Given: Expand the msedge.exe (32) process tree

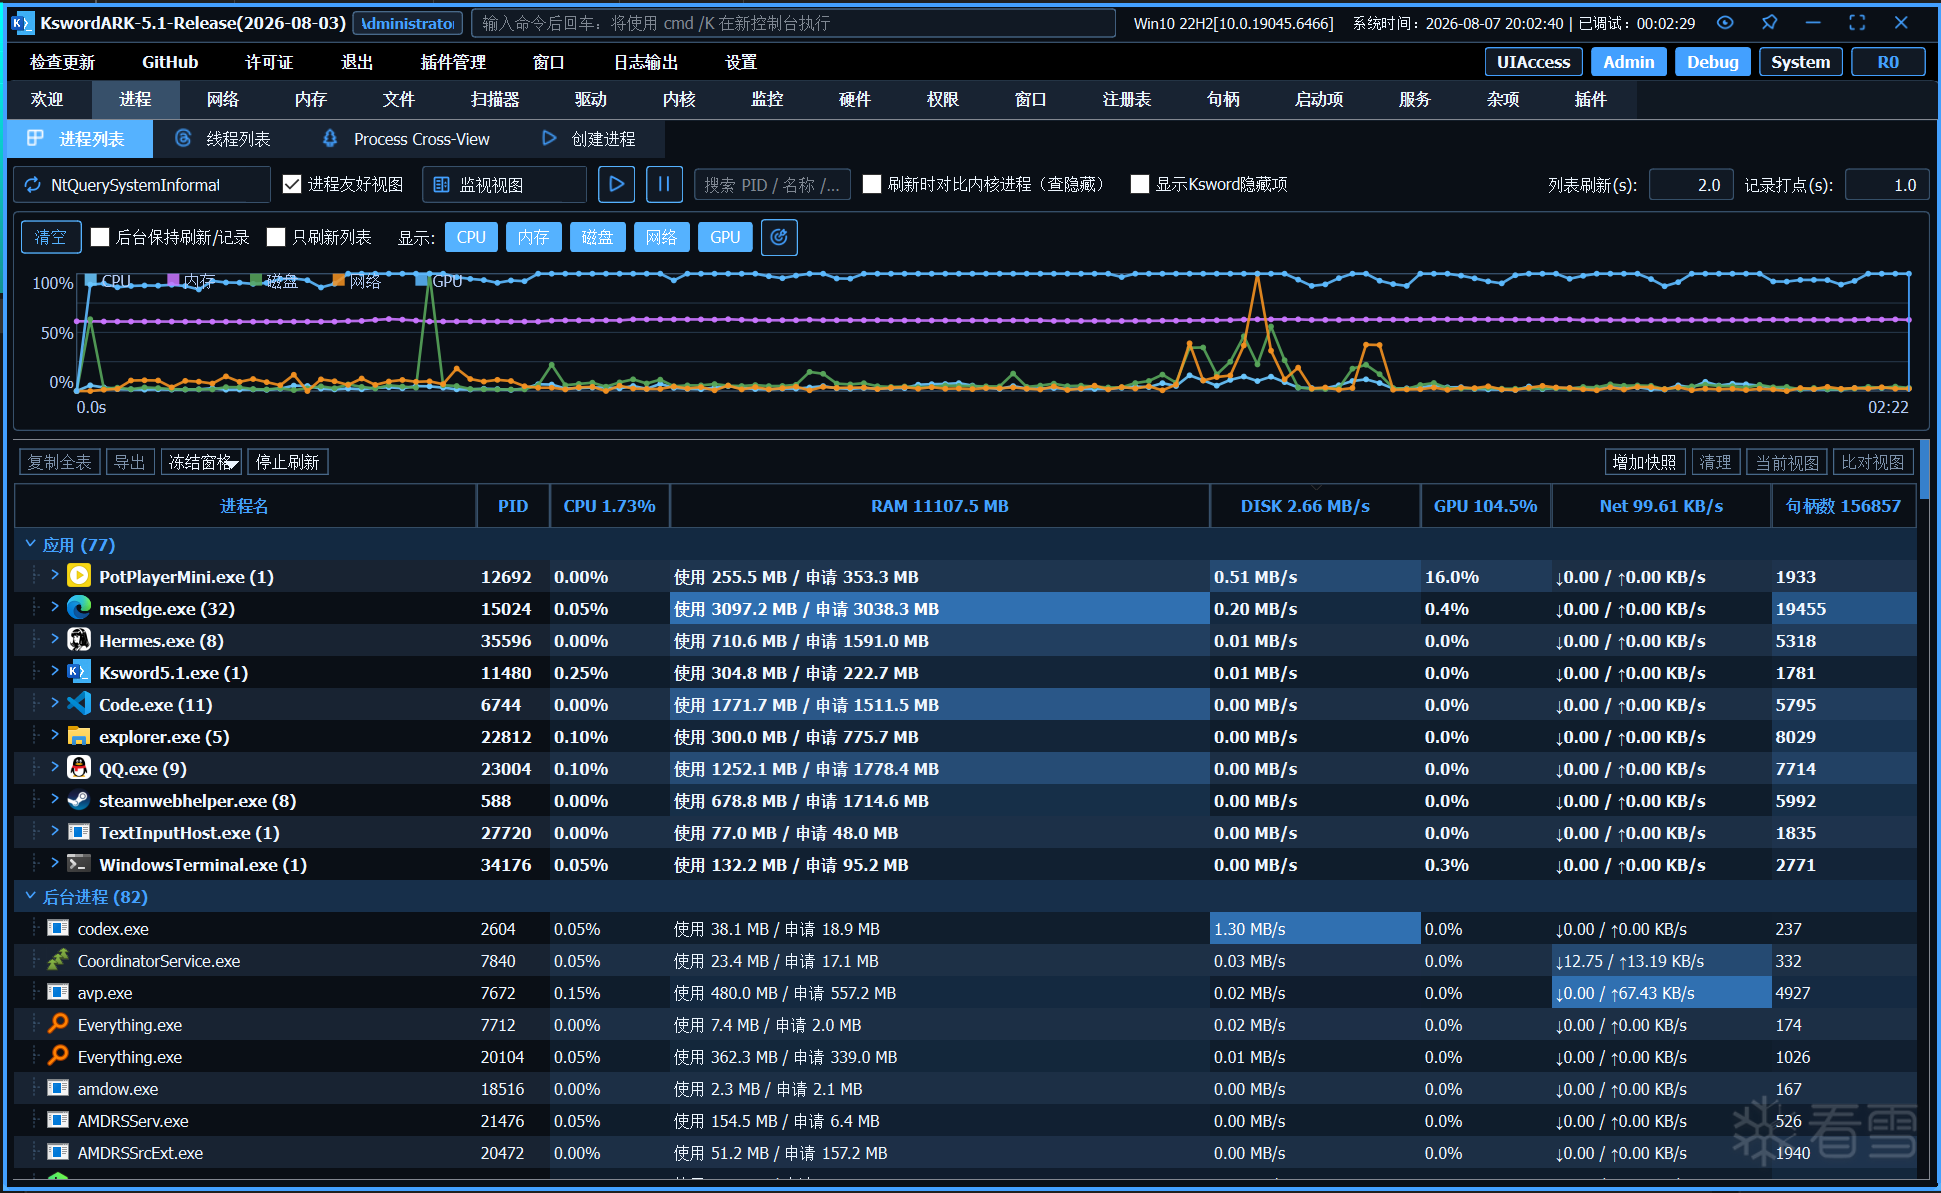Looking at the screenshot, I should point(55,608).
